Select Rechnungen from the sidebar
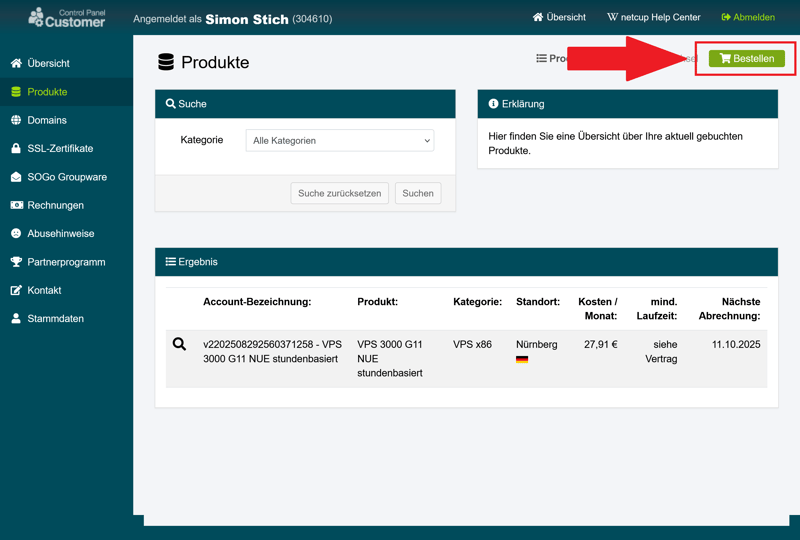 (55, 205)
